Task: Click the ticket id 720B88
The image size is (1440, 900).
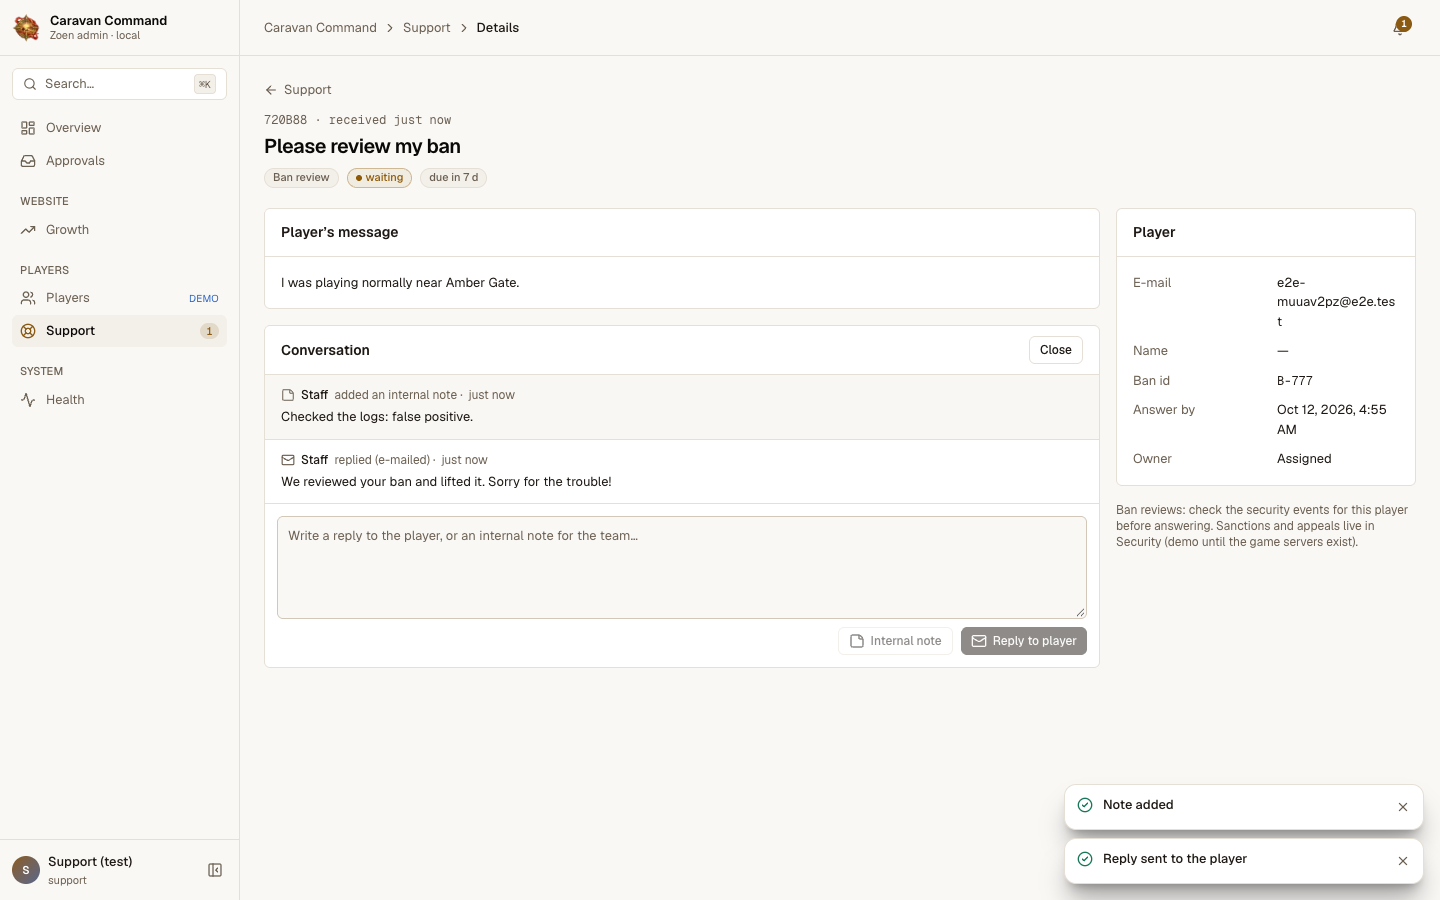Action: [x=285, y=120]
